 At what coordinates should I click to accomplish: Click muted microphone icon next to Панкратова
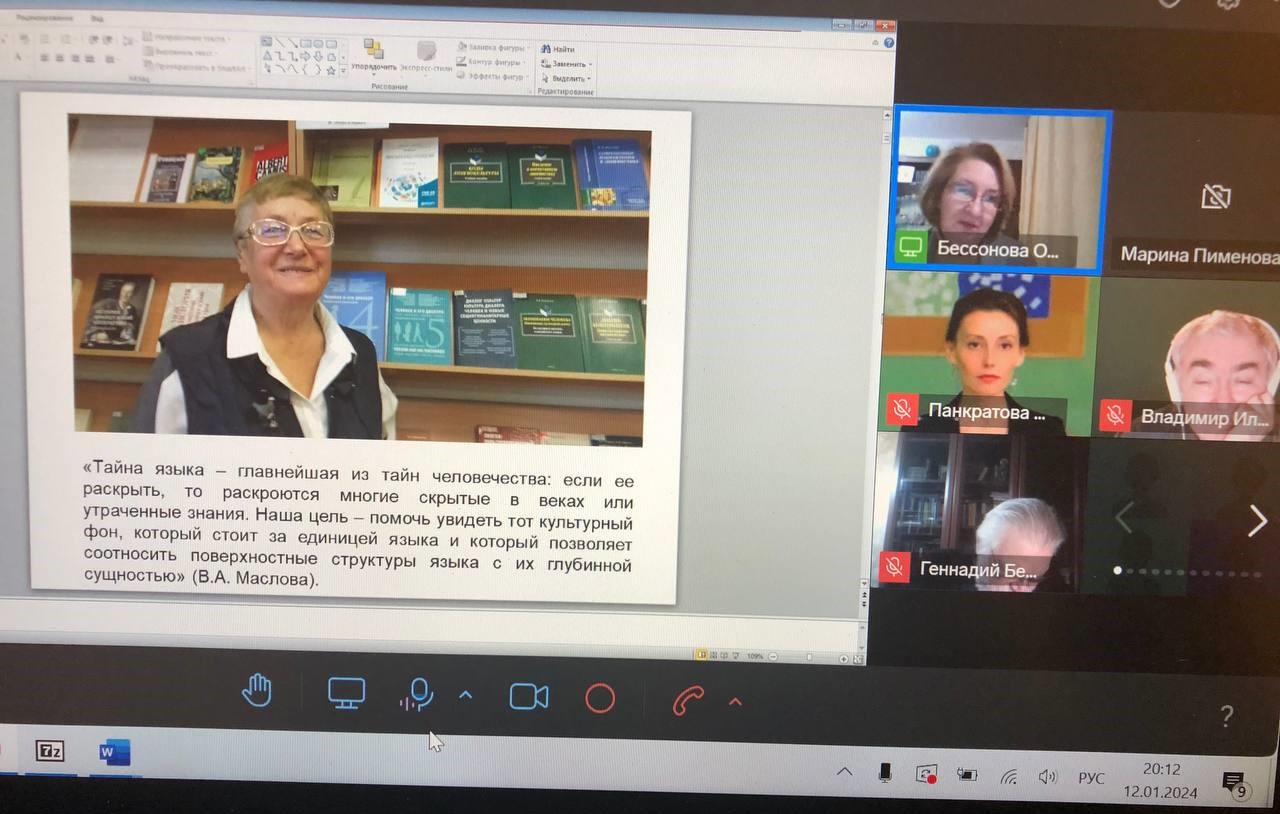[x=902, y=409]
